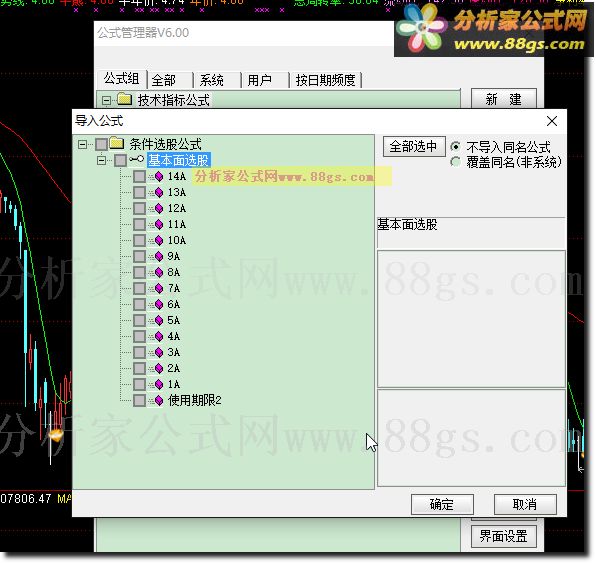Image resolution: width=596 pixels, height=563 pixels.
Task: Select the 1A formula label
Action: tap(174, 384)
